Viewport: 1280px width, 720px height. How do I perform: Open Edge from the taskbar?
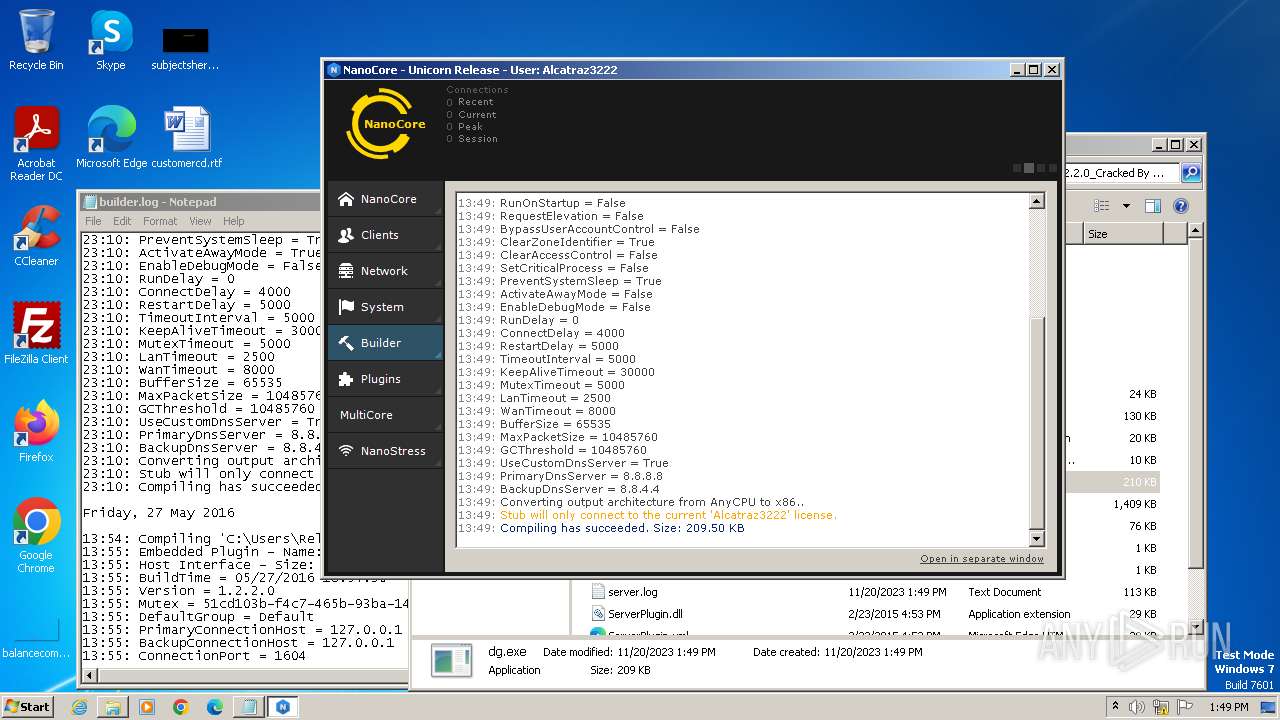[x=215, y=707]
